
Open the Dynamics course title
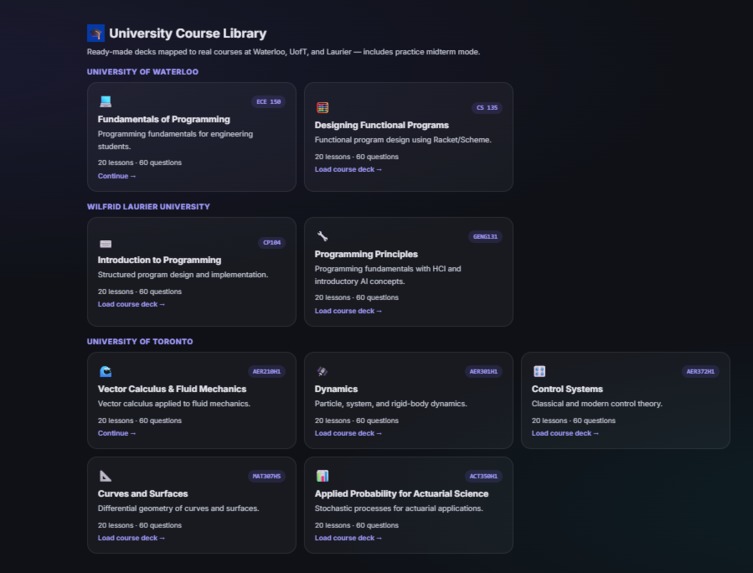pyautogui.click(x=336, y=389)
